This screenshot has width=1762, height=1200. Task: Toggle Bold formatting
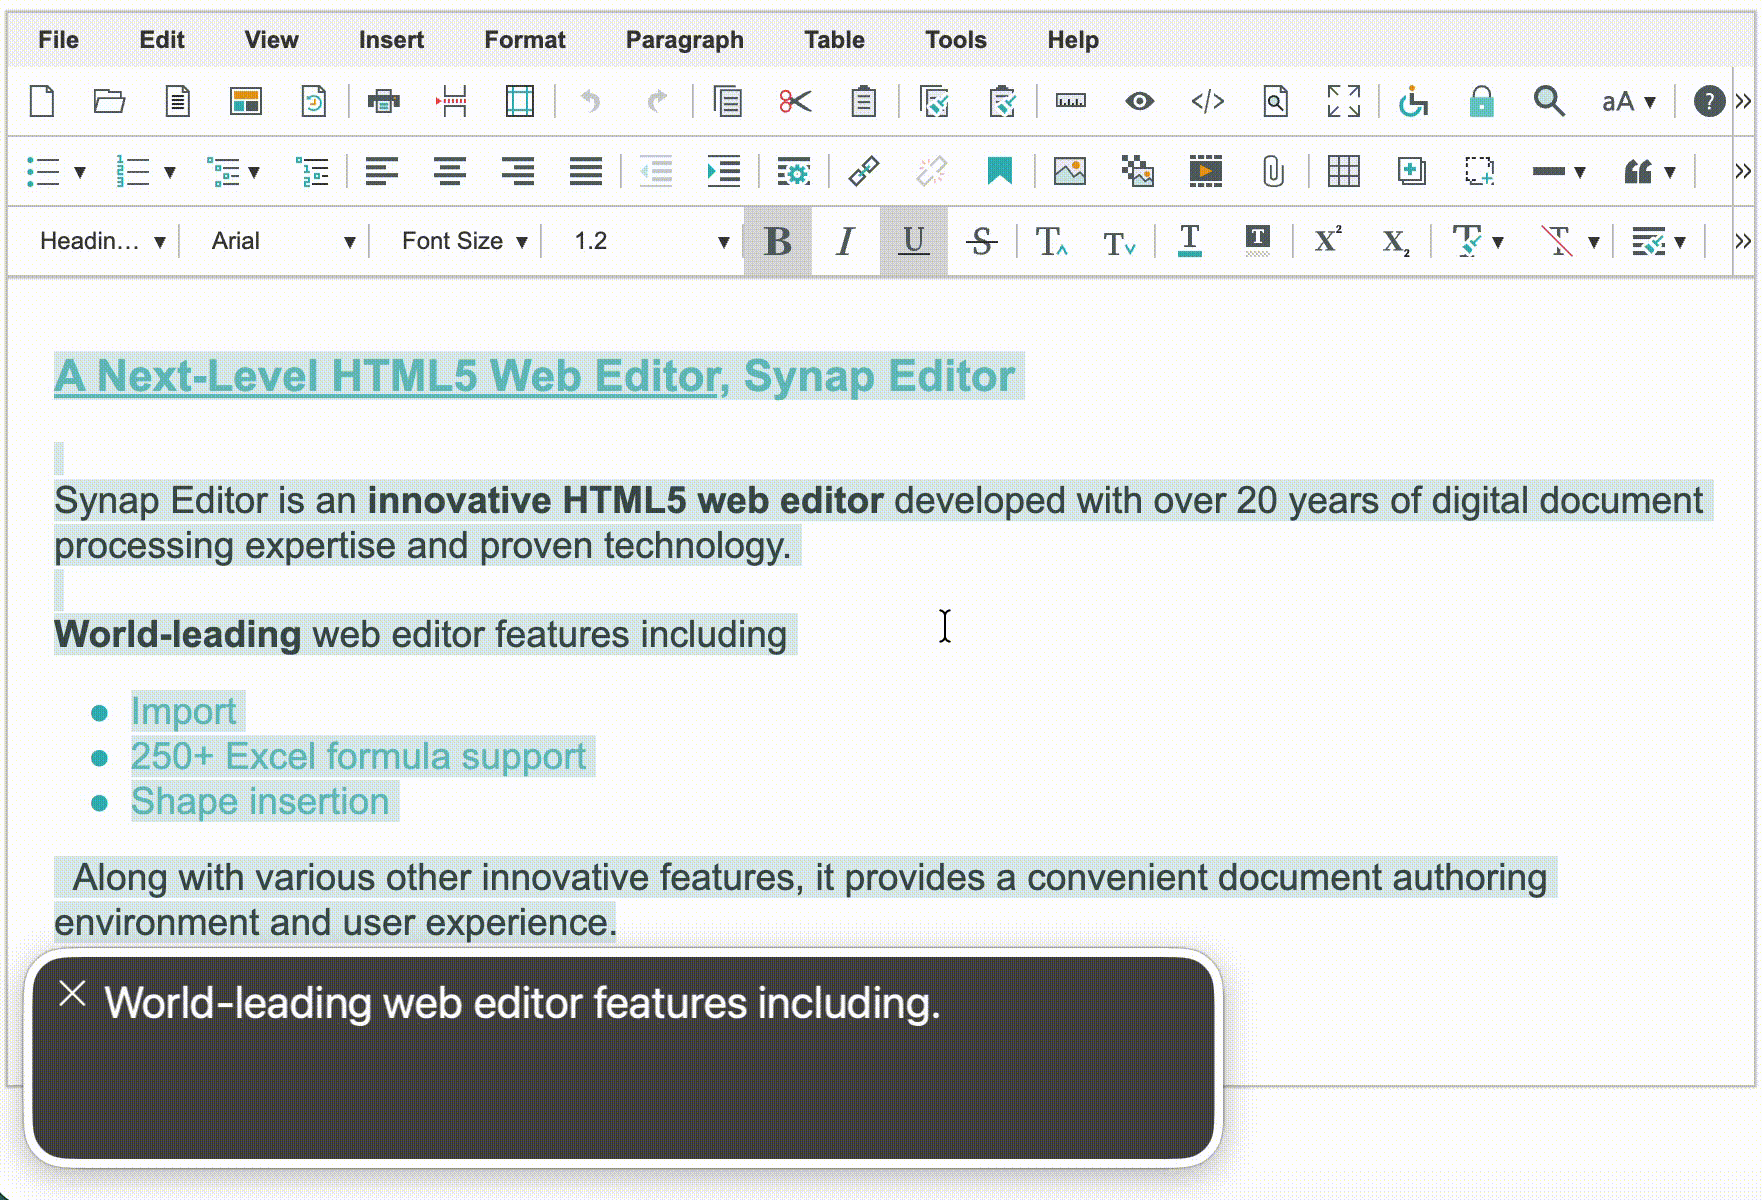point(777,241)
